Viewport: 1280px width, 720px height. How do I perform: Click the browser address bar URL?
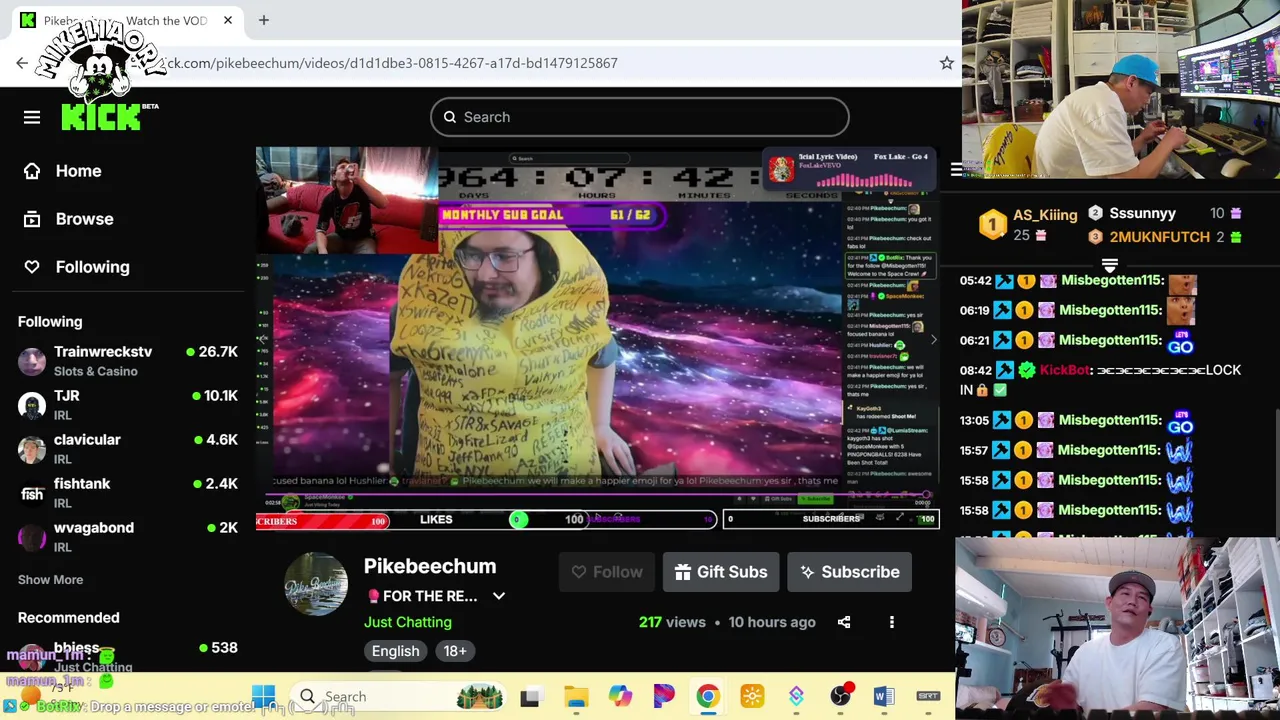pos(390,63)
